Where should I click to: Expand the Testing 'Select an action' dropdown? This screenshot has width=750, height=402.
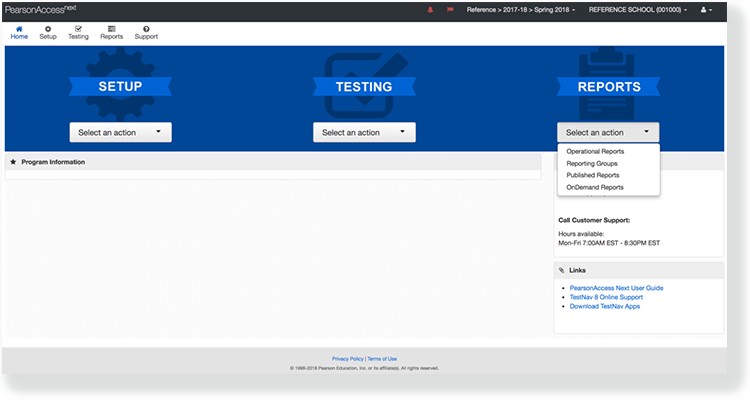pos(363,132)
